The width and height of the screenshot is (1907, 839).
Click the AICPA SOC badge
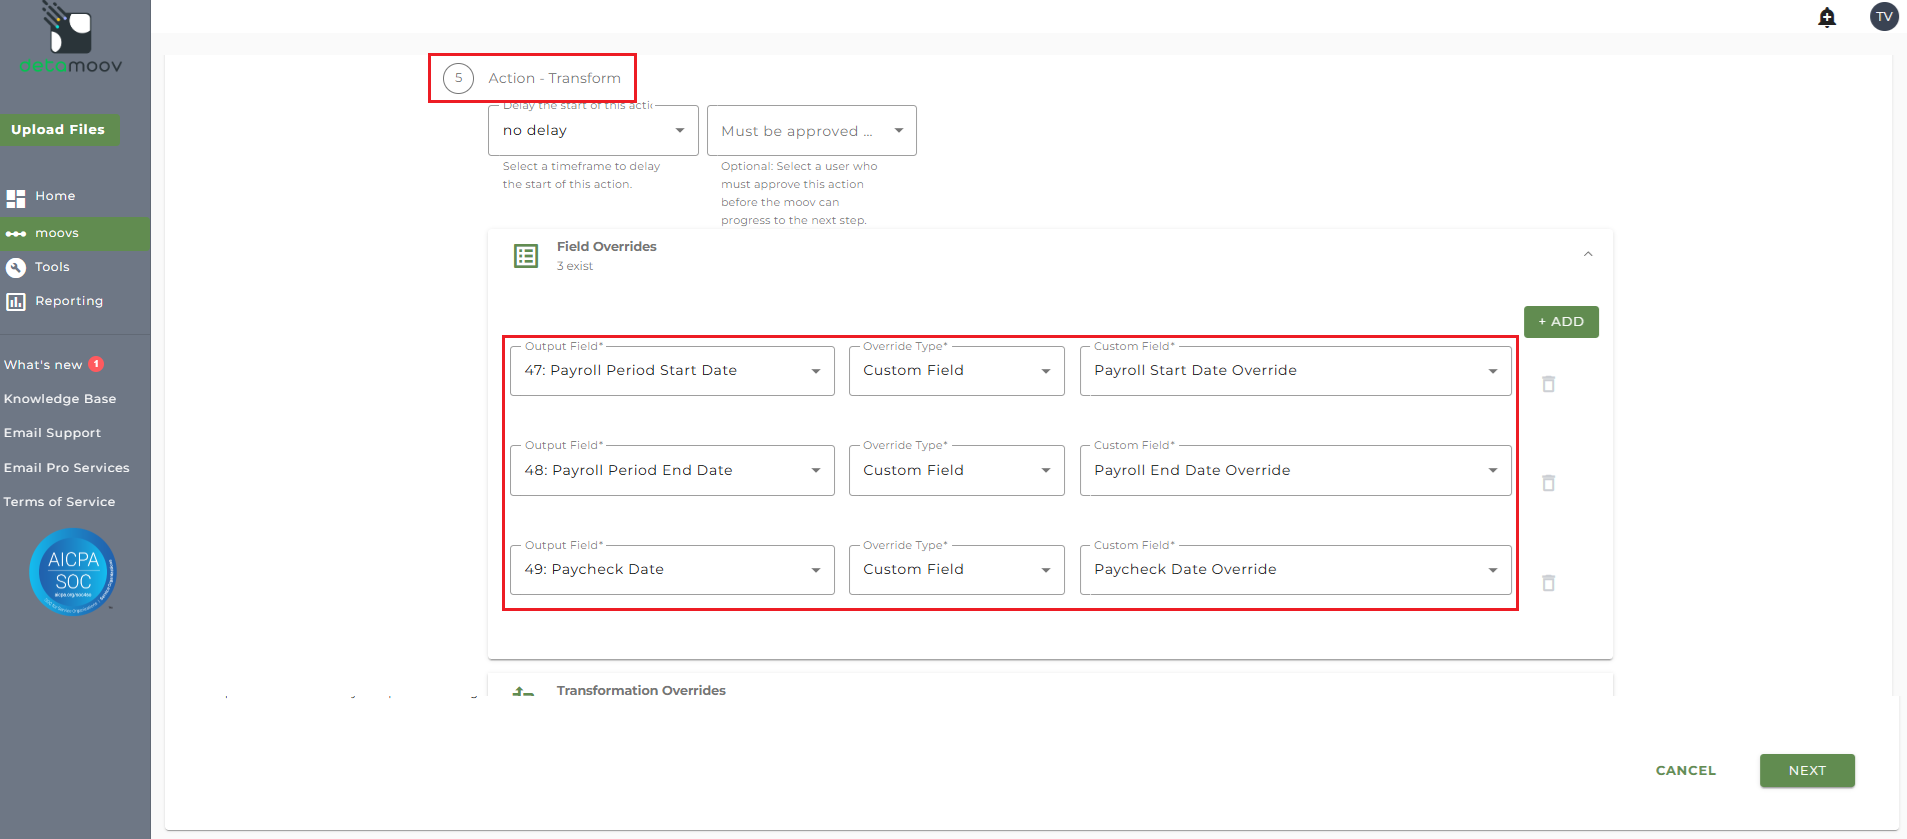coord(73,571)
